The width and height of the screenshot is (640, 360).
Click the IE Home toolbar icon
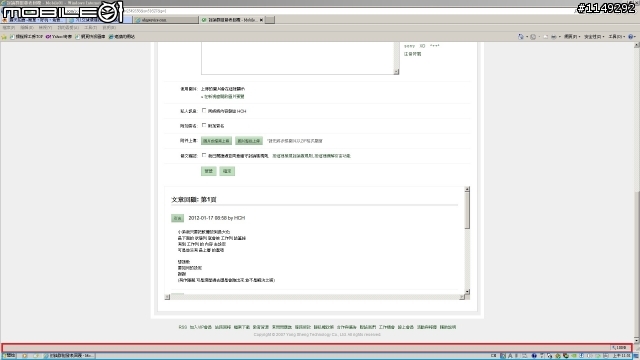tap(521, 37)
